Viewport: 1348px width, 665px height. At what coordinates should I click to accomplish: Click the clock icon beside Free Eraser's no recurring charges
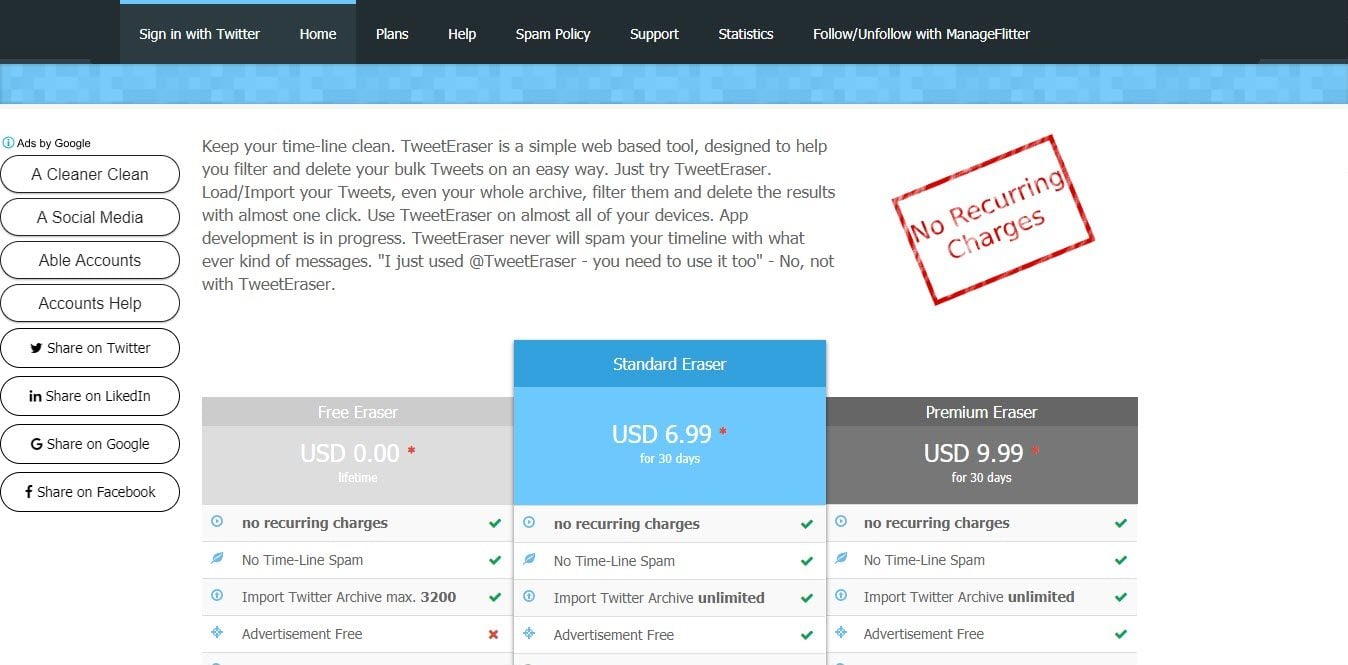[x=217, y=522]
